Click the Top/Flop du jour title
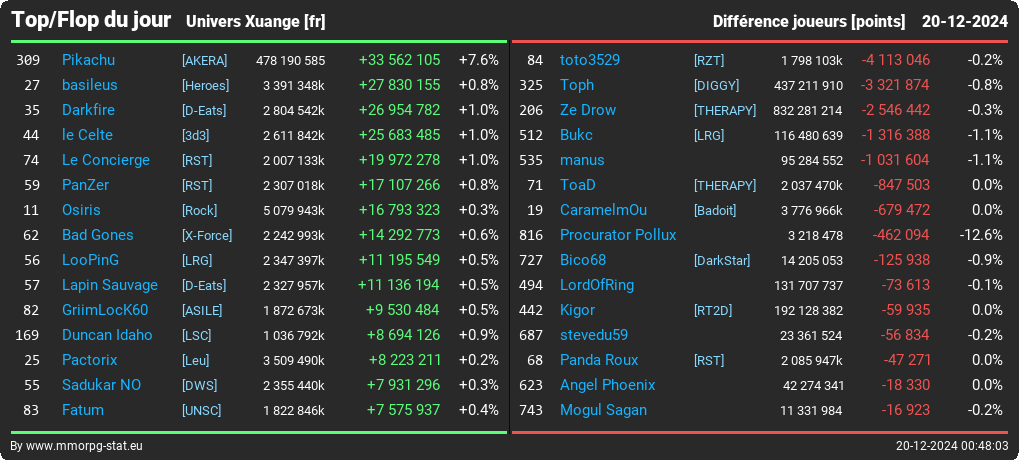Image resolution: width=1019 pixels, height=460 pixels. pos(91,20)
